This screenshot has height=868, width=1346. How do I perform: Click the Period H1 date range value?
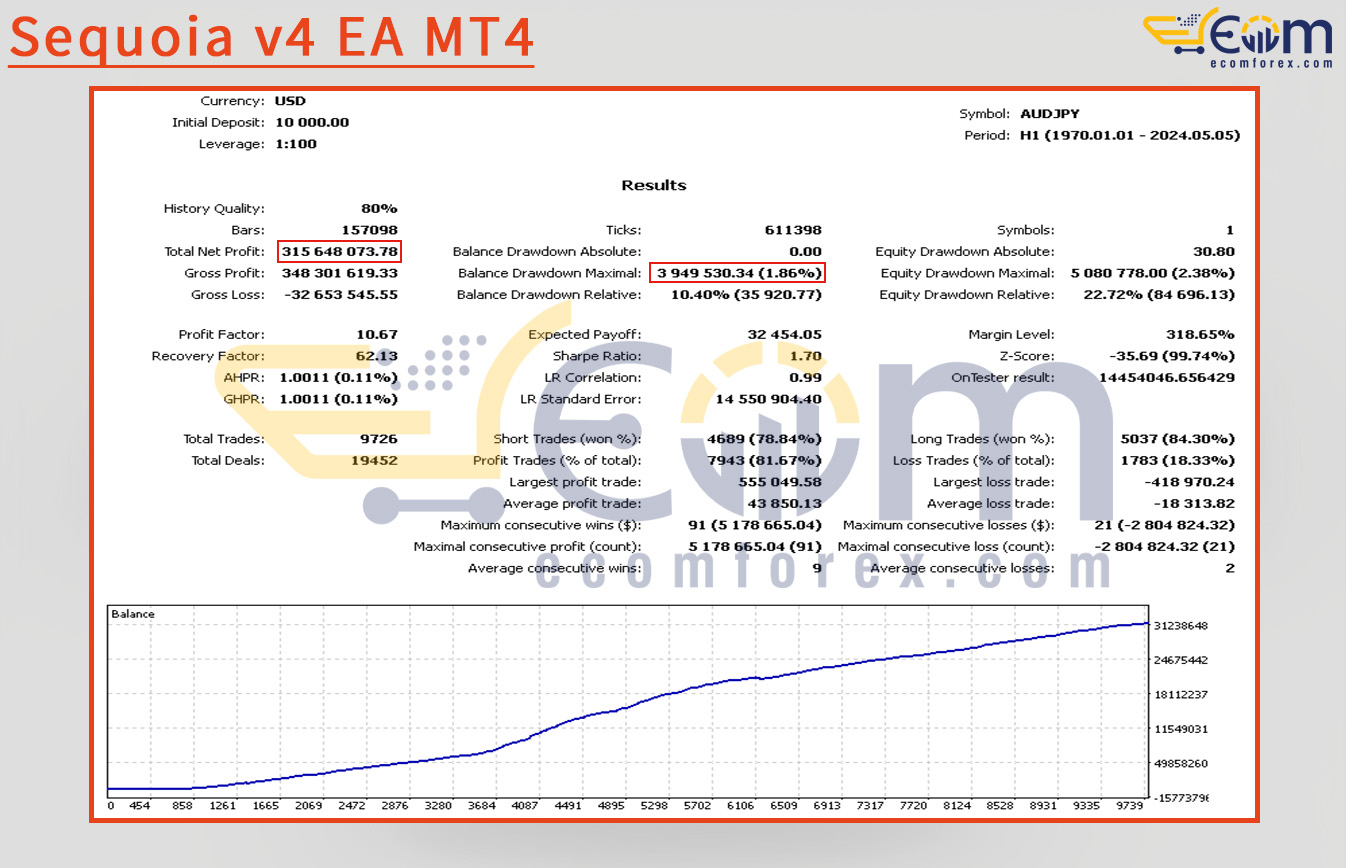[1130, 136]
